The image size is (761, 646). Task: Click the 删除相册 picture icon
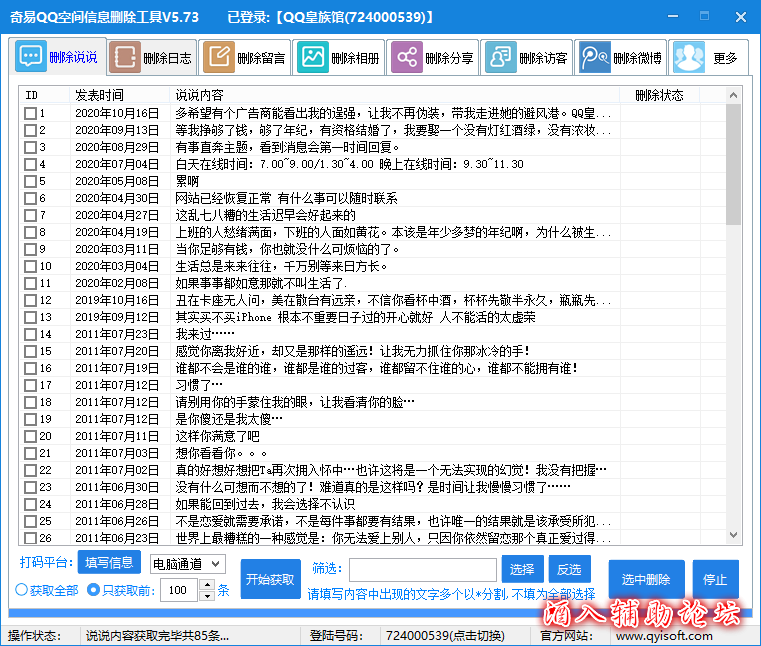(x=312, y=58)
